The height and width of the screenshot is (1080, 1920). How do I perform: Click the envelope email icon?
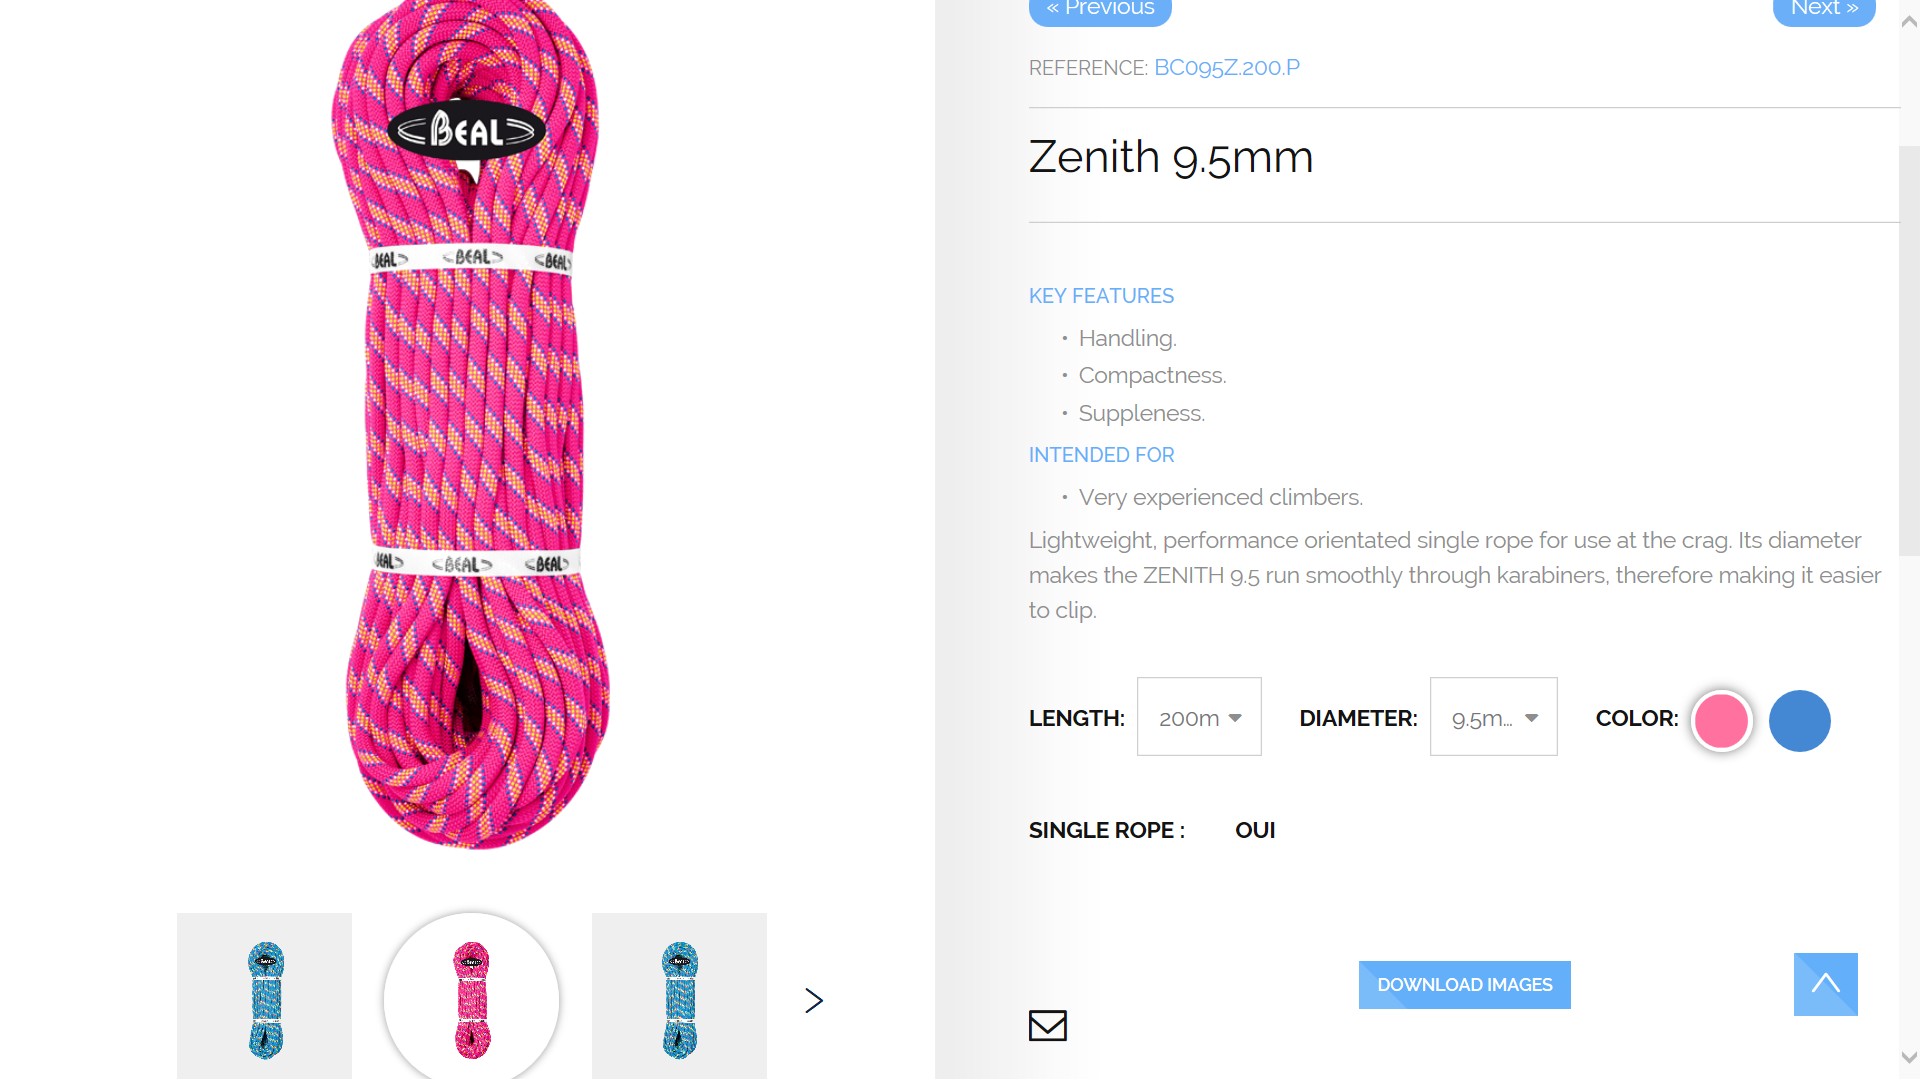[x=1048, y=1025]
